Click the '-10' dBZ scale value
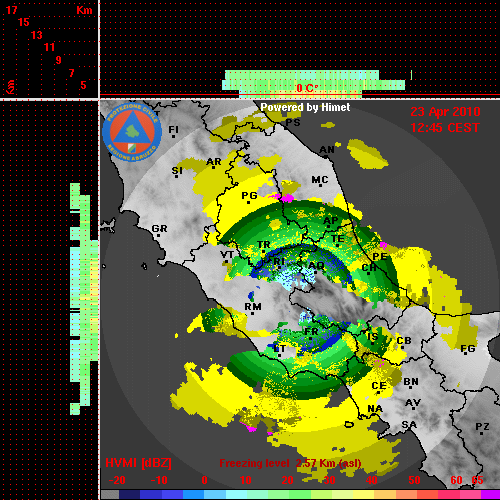 pos(159,480)
